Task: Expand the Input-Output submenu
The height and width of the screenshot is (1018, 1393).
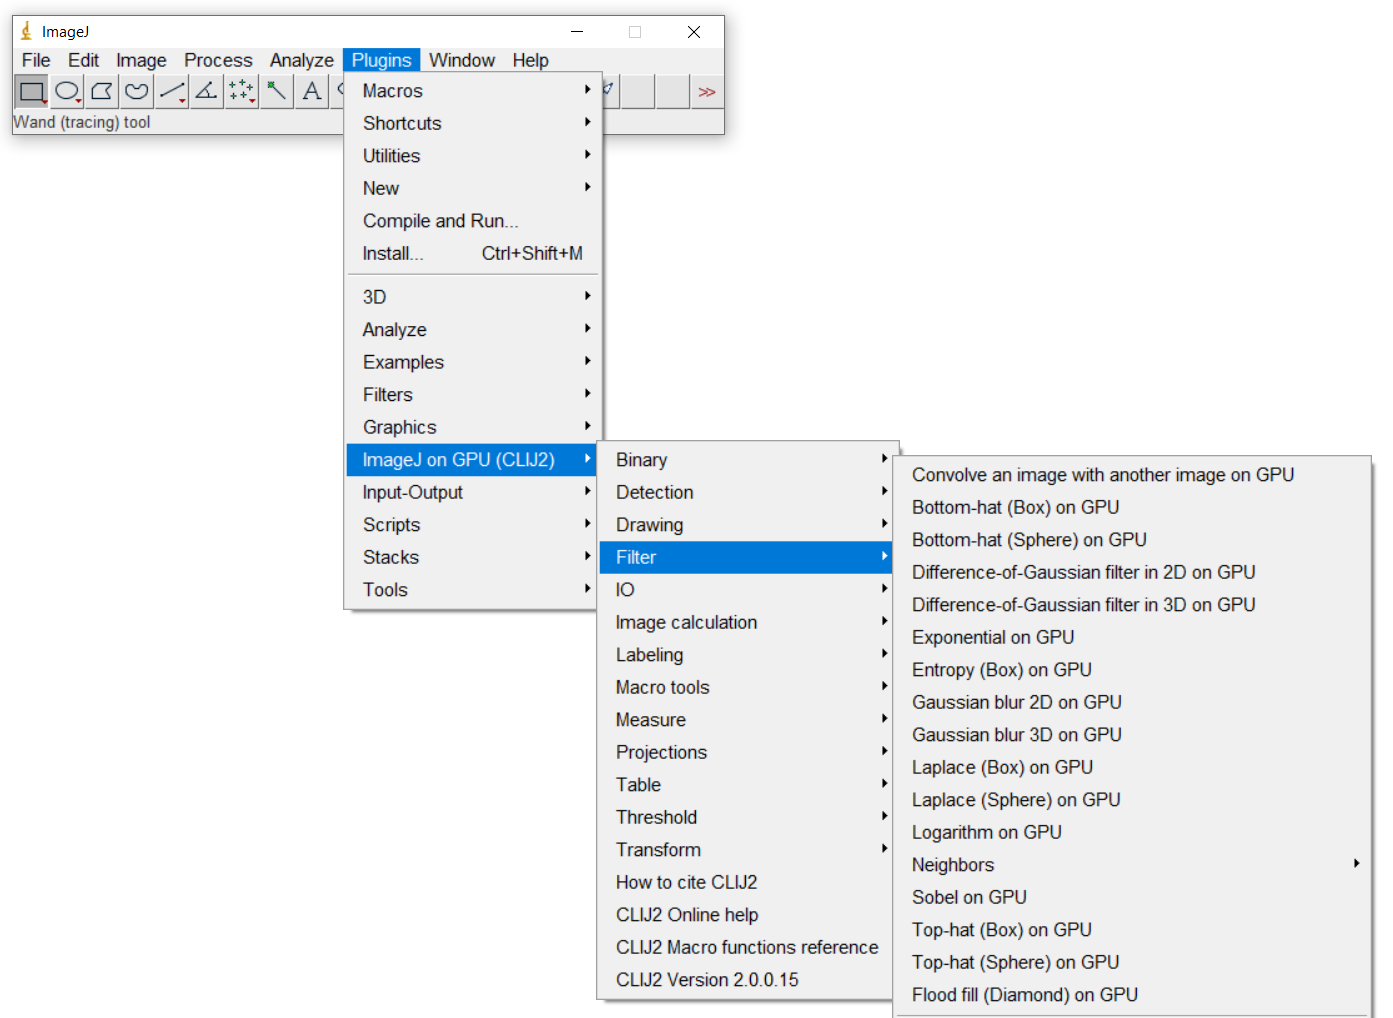Action: point(473,492)
